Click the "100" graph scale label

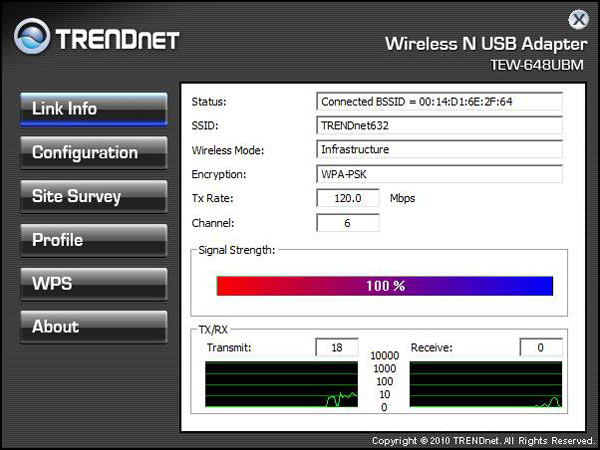pyautogui.click(x=385, y=382)
